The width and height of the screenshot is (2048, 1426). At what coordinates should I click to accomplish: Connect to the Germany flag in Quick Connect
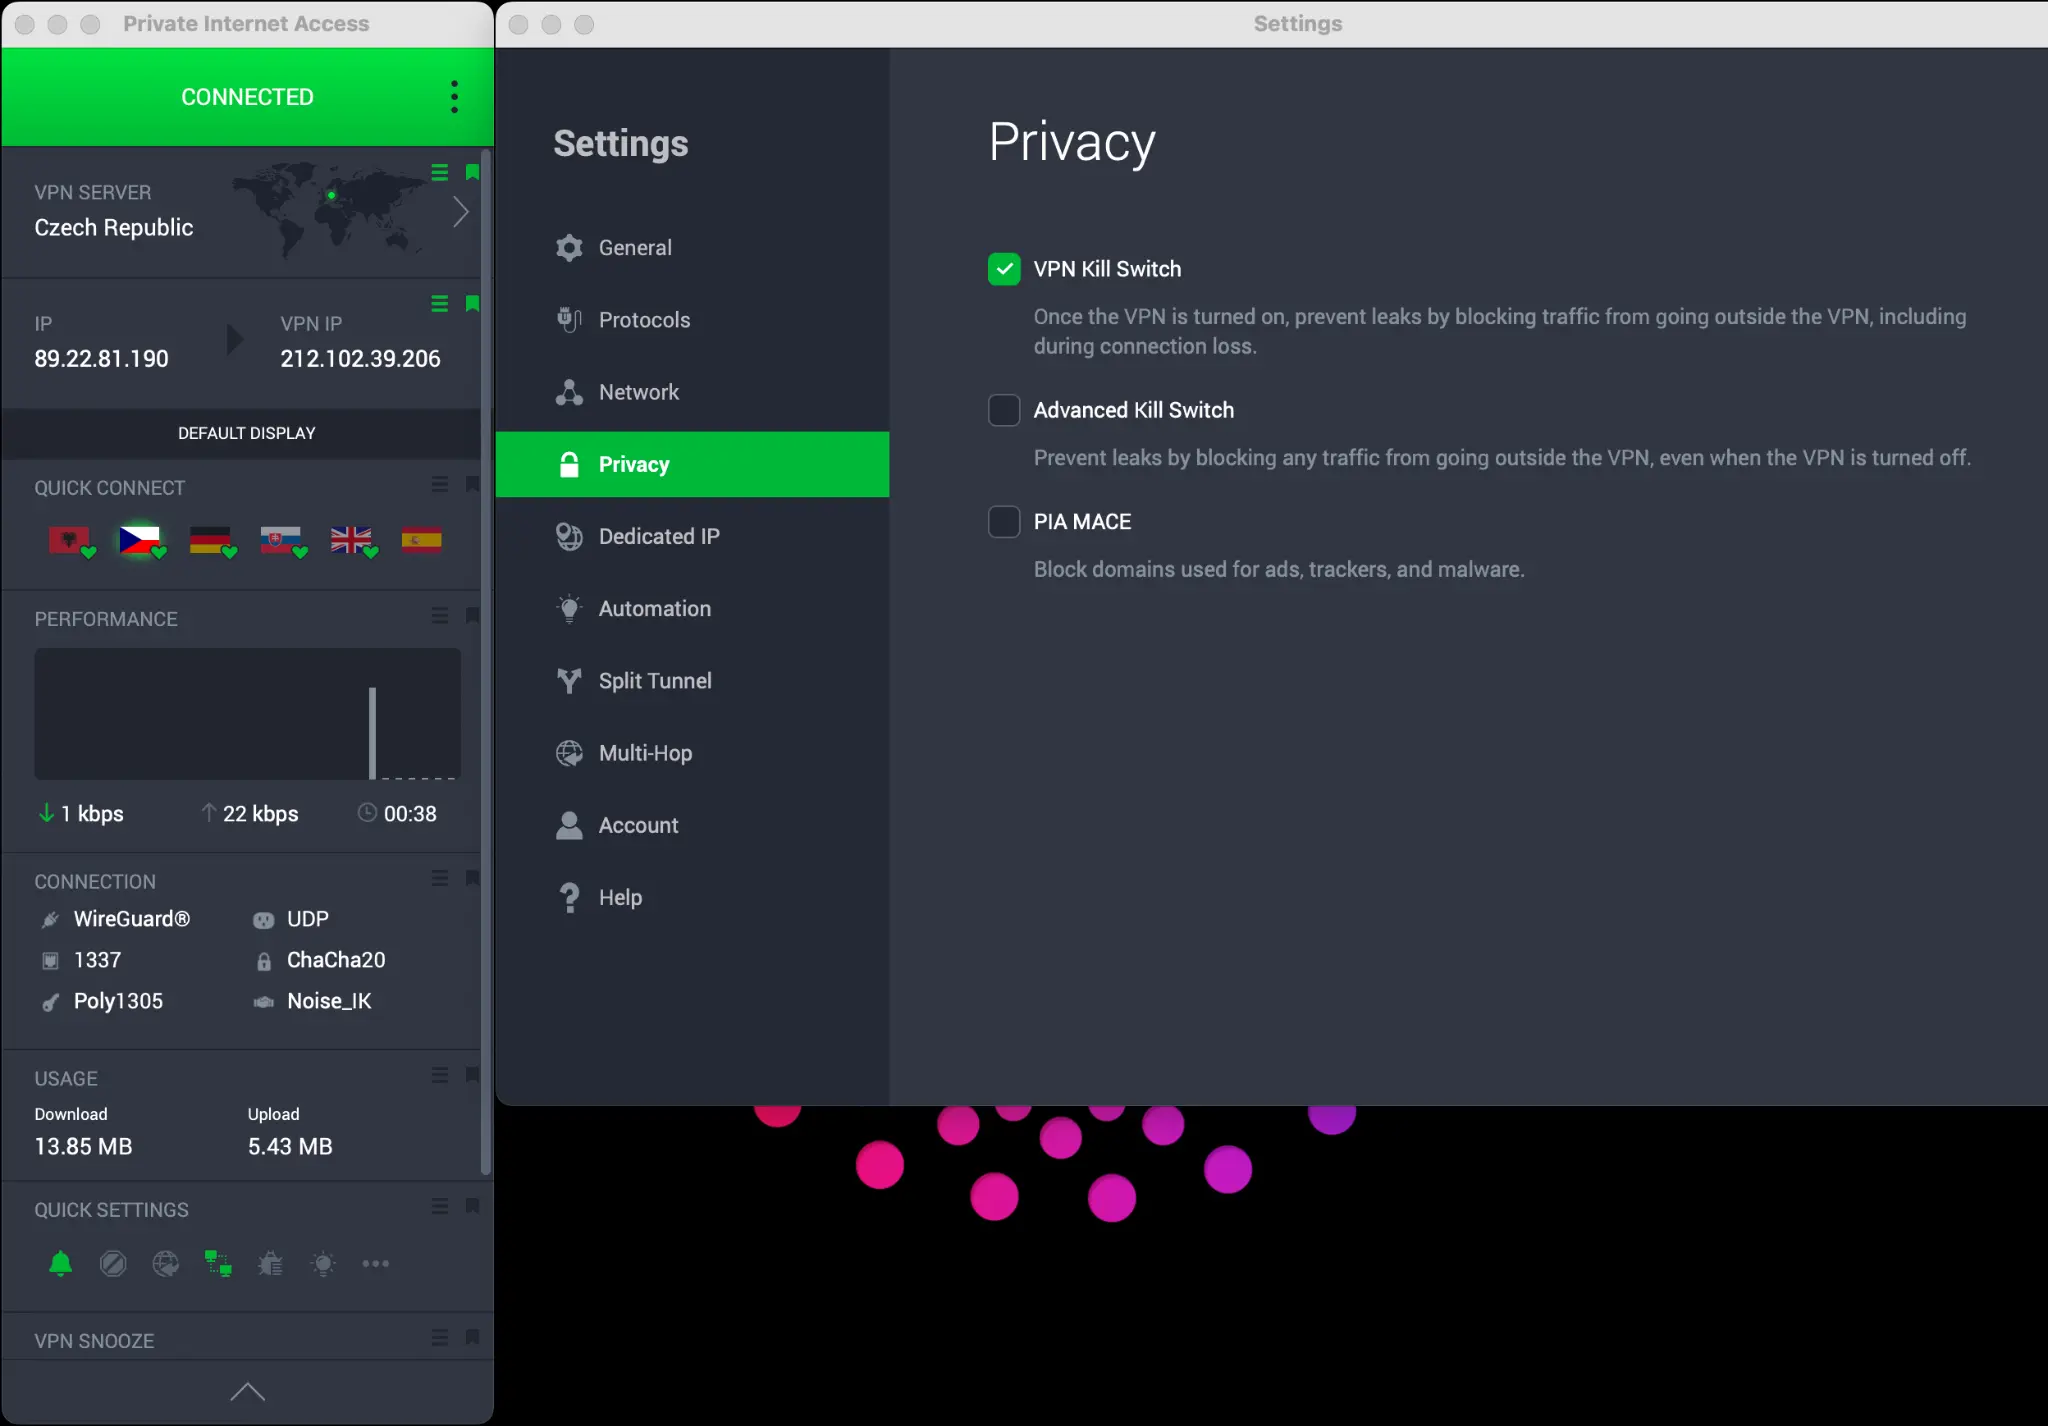[x=210, y=540]
